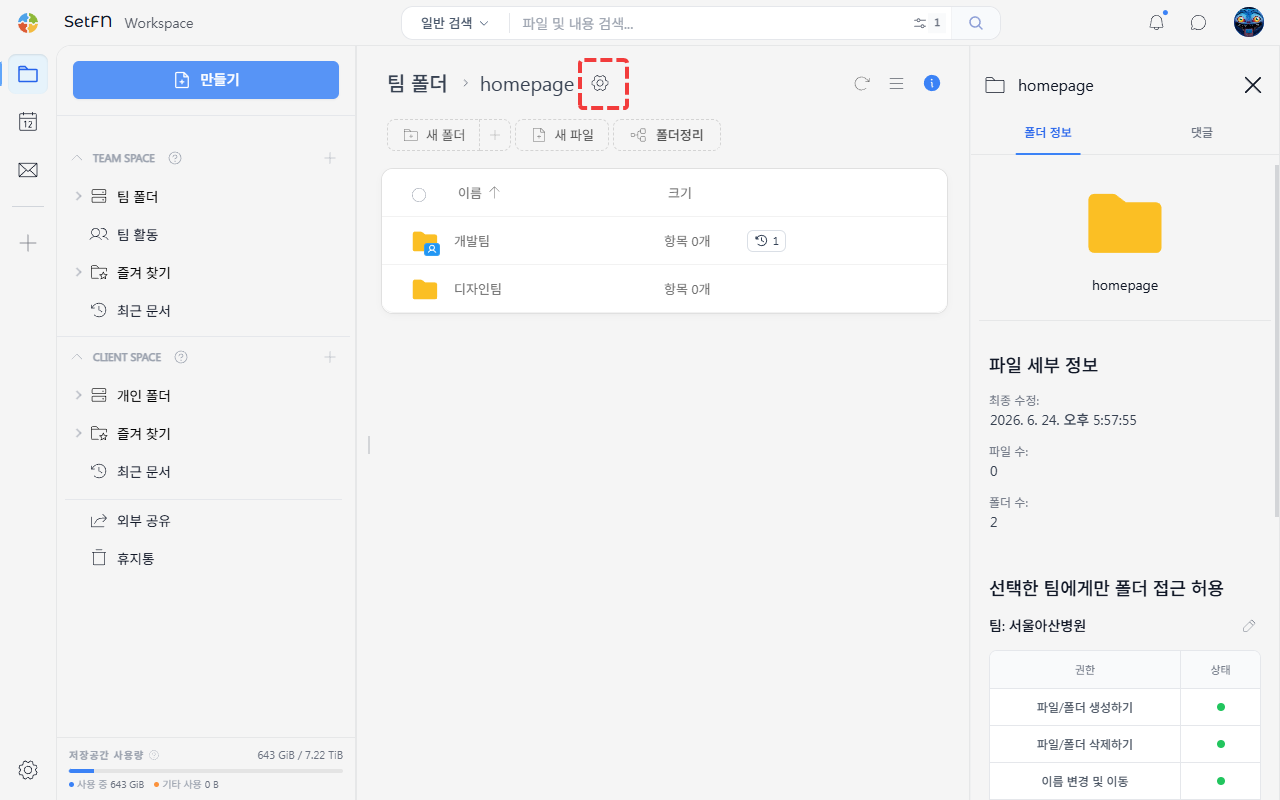Click the 파일/폴더 생성하기 permission row

coord(1125,707)
